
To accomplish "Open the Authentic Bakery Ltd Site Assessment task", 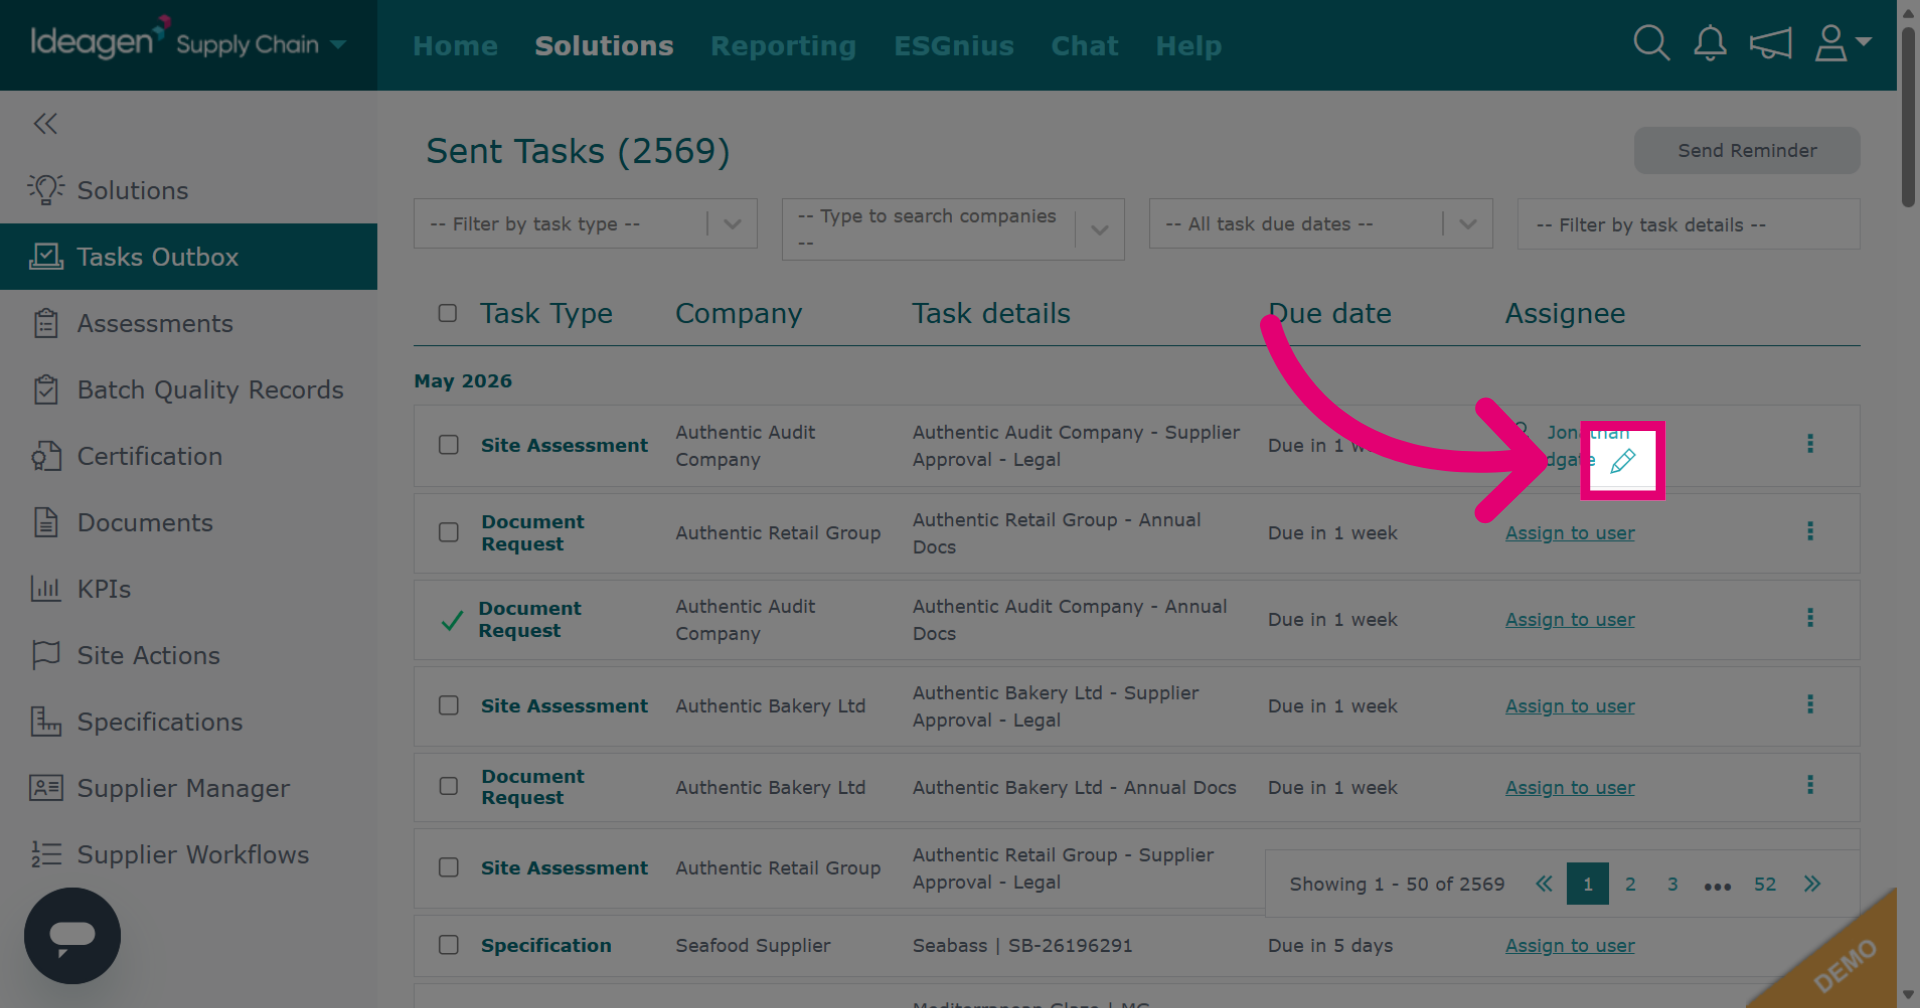I will point(564,706).
